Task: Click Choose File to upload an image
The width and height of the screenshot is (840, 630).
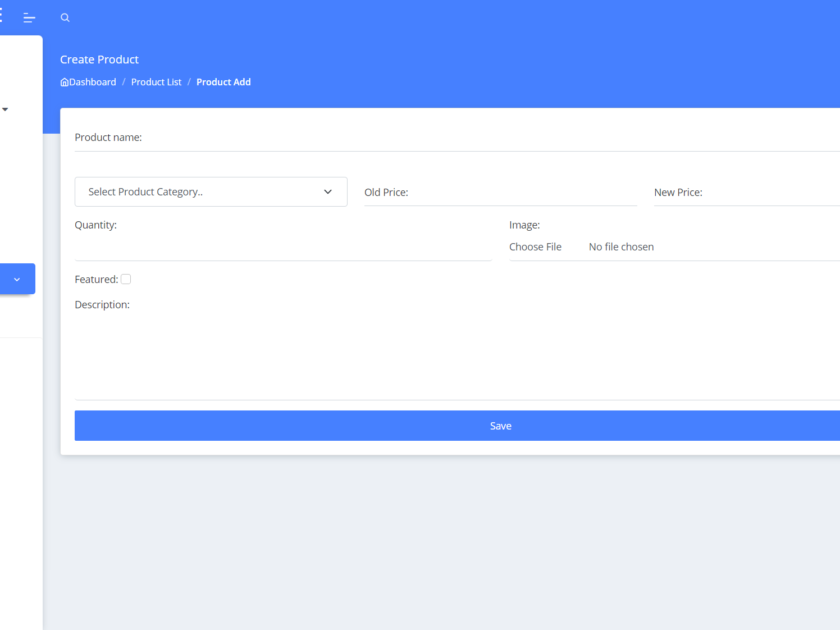Action: pyautogui.click(x=535, y=246)
